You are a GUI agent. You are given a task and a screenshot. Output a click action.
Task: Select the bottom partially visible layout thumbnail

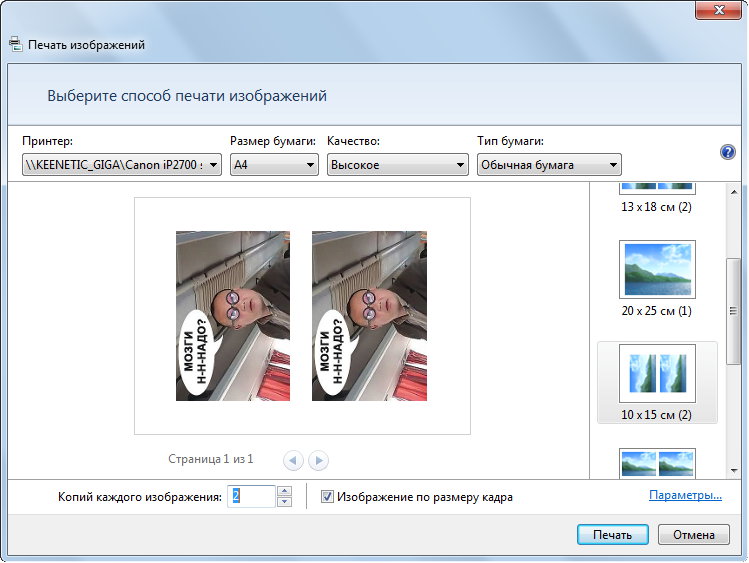pos(657,463)
